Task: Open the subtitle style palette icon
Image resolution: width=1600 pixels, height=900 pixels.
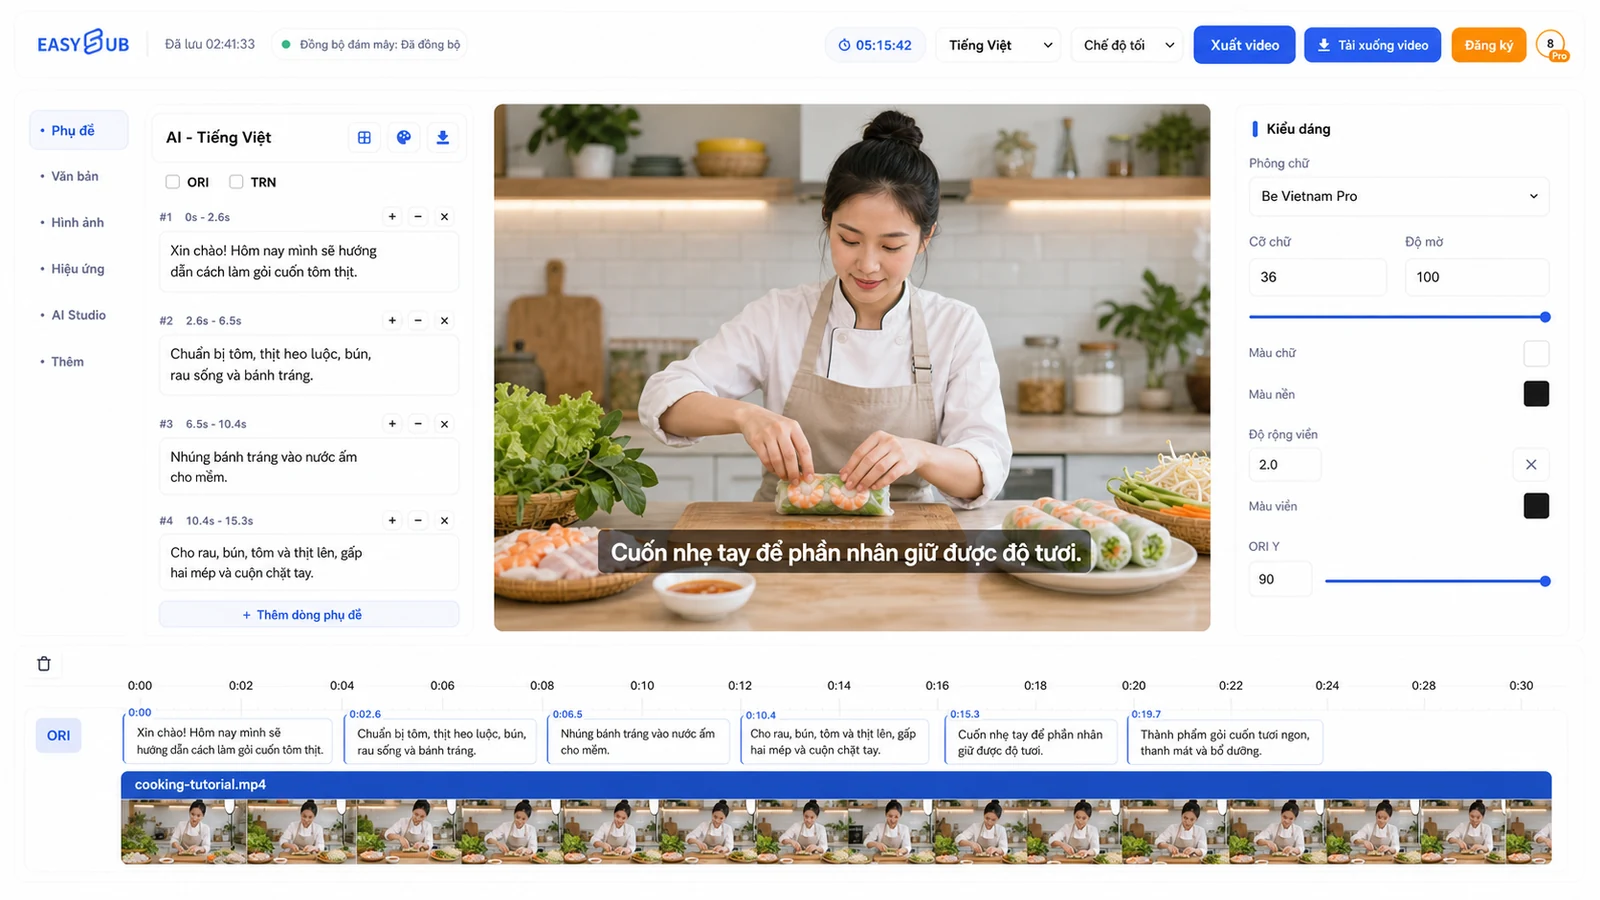Action: [403, 138]
